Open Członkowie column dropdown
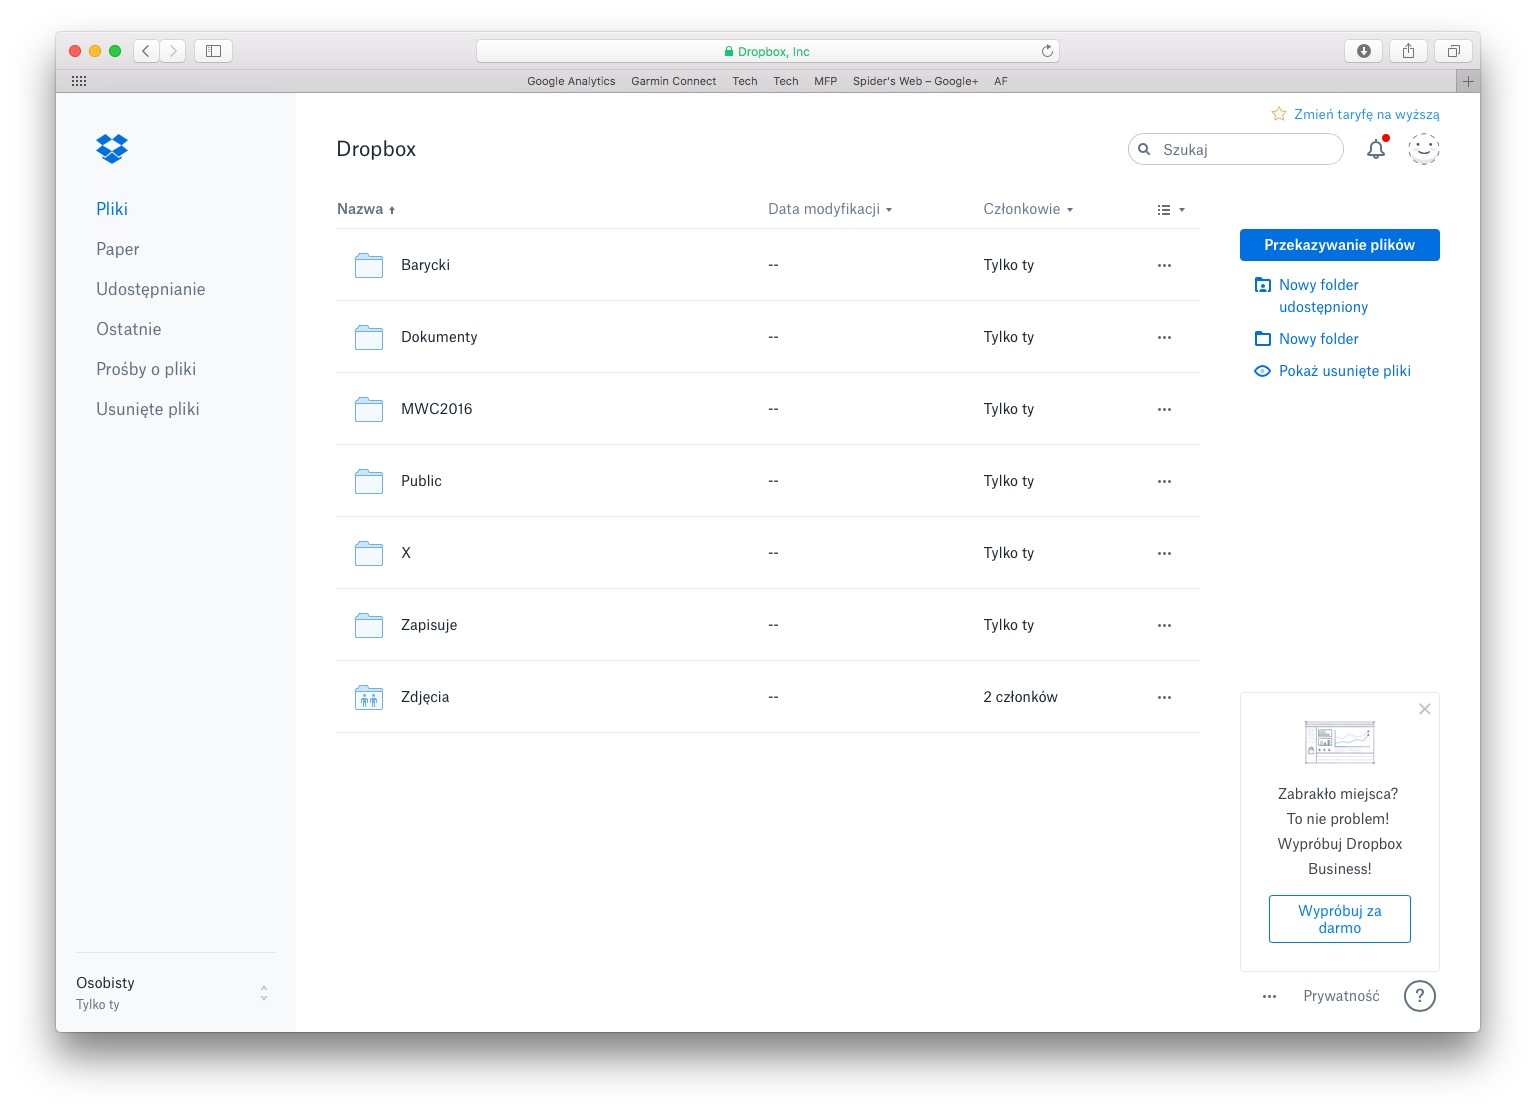This screenshot has height=1112, width=1536. coord(1028,209)
